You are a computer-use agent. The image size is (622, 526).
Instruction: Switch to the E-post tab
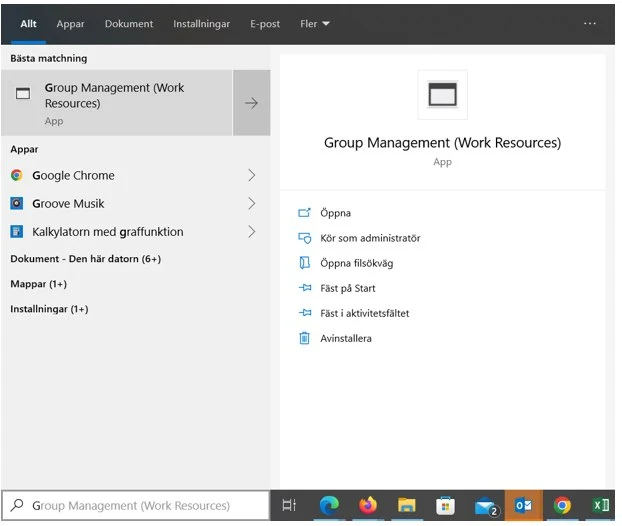coord(265,24)
